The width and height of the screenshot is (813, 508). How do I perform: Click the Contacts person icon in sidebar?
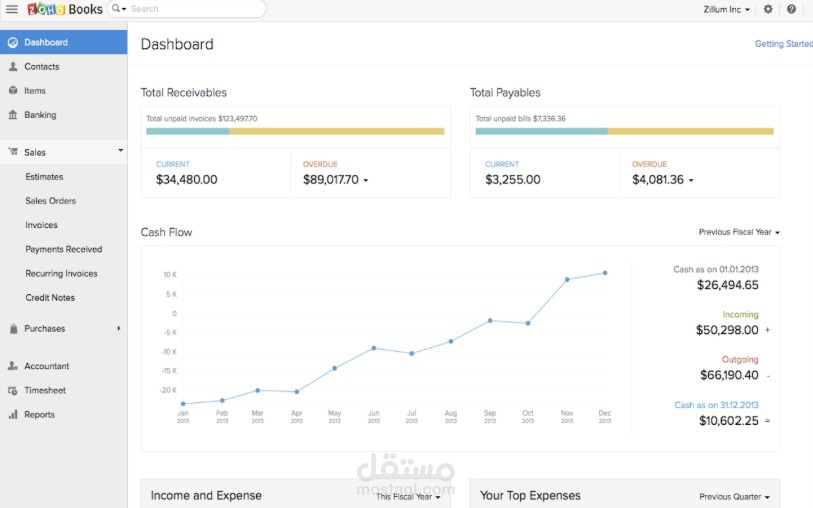pyautogui.click(x=13, y=67)
